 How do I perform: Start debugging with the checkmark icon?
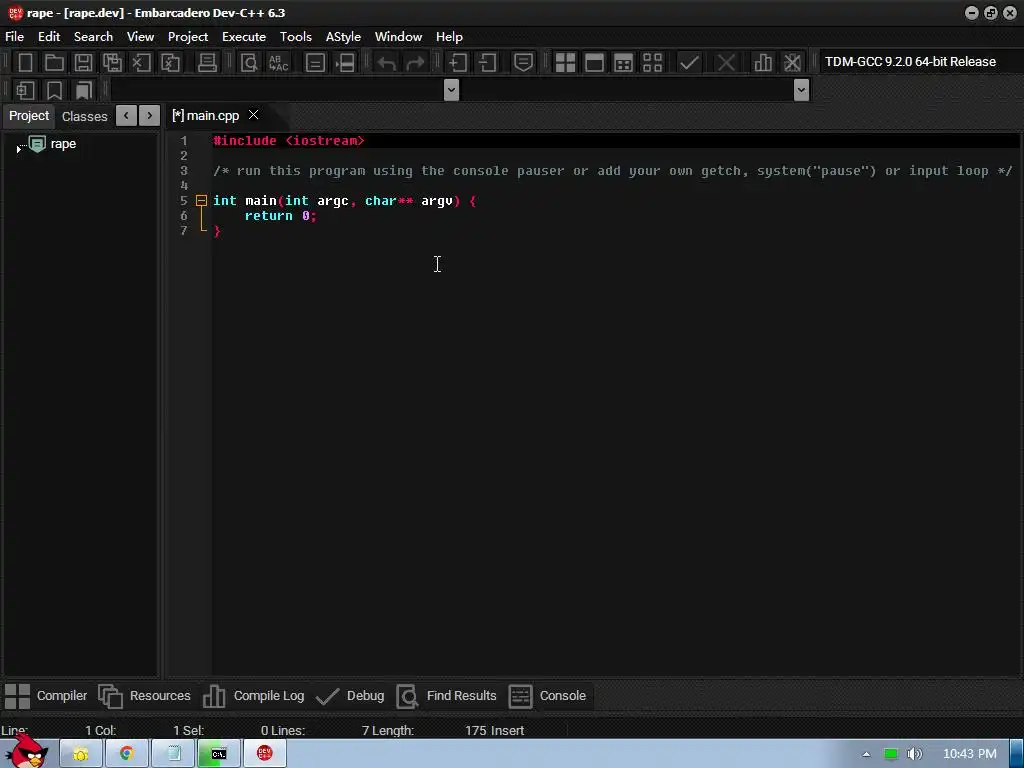tap(689, 63)
